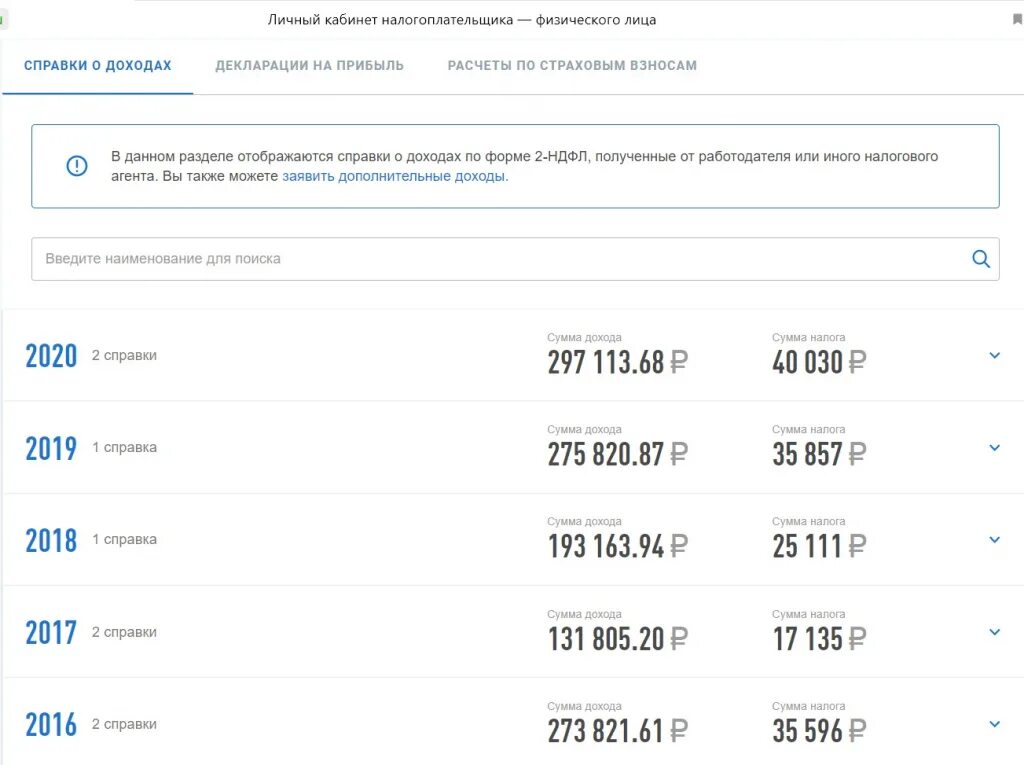Click '2 справки' label in 2016 row
1024x765 pixels.
point(124,724)
